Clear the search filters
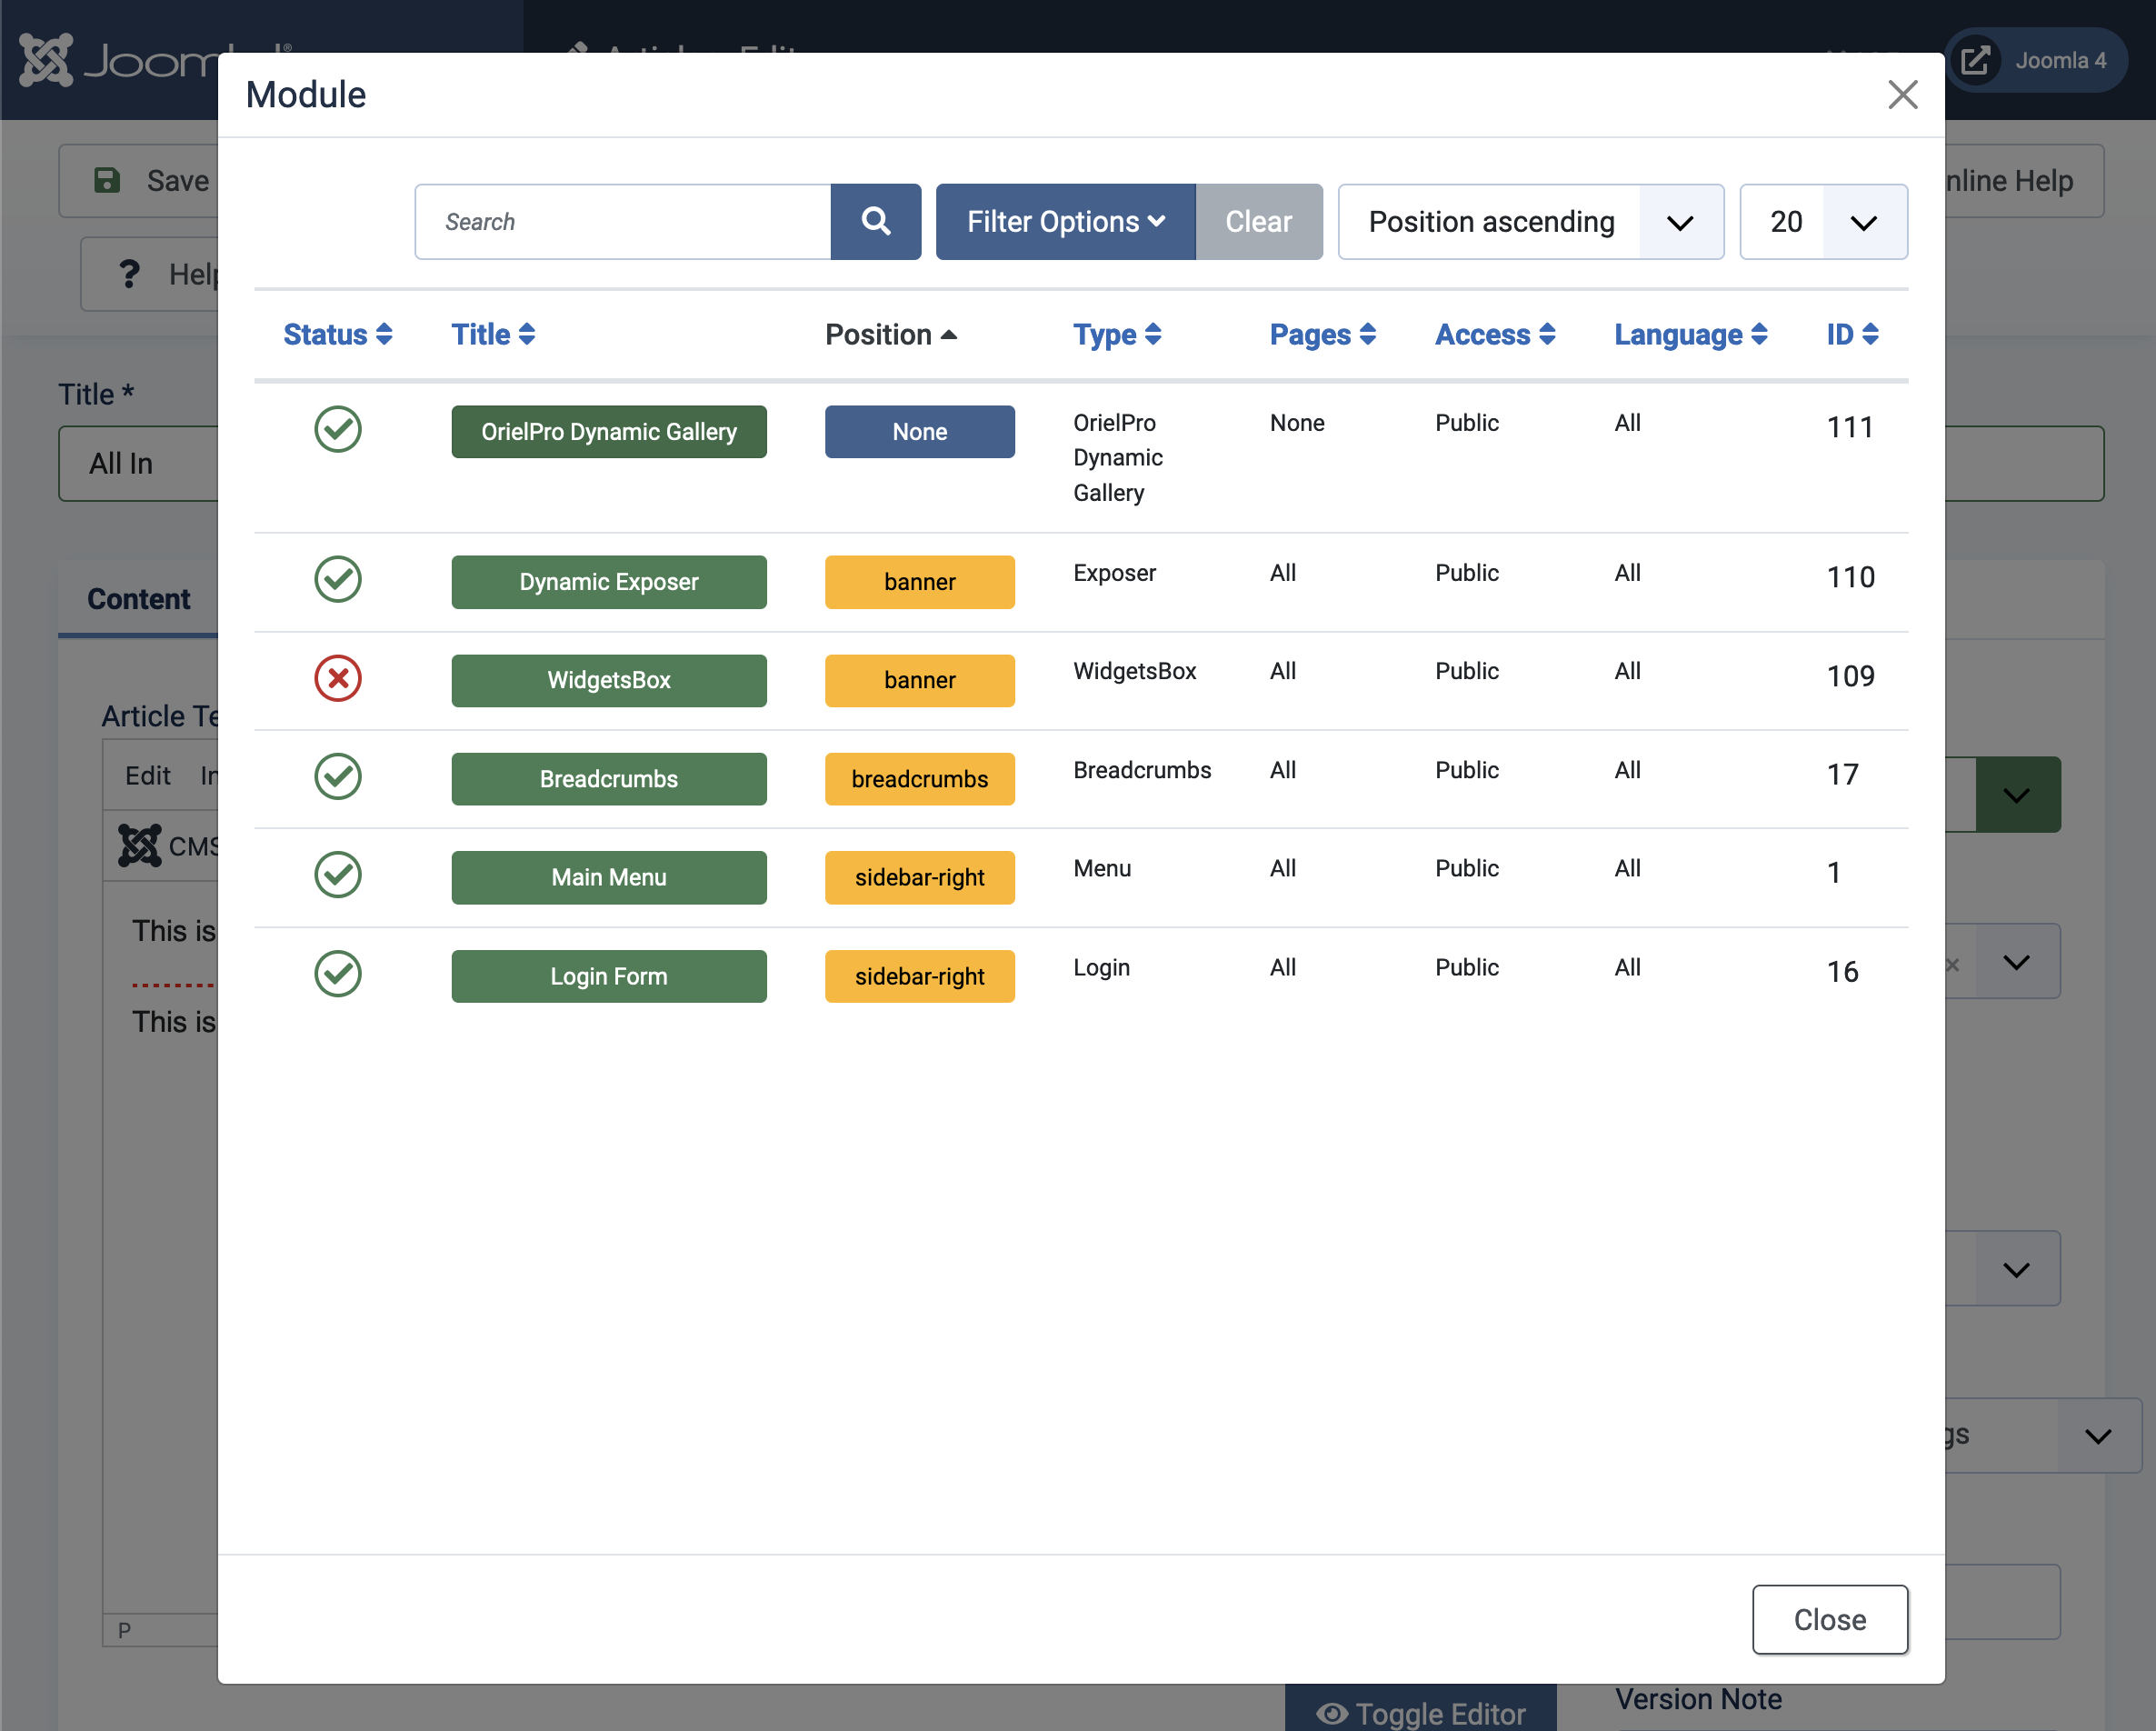The image size is (2156, 1731). (x=1259, y=221)
